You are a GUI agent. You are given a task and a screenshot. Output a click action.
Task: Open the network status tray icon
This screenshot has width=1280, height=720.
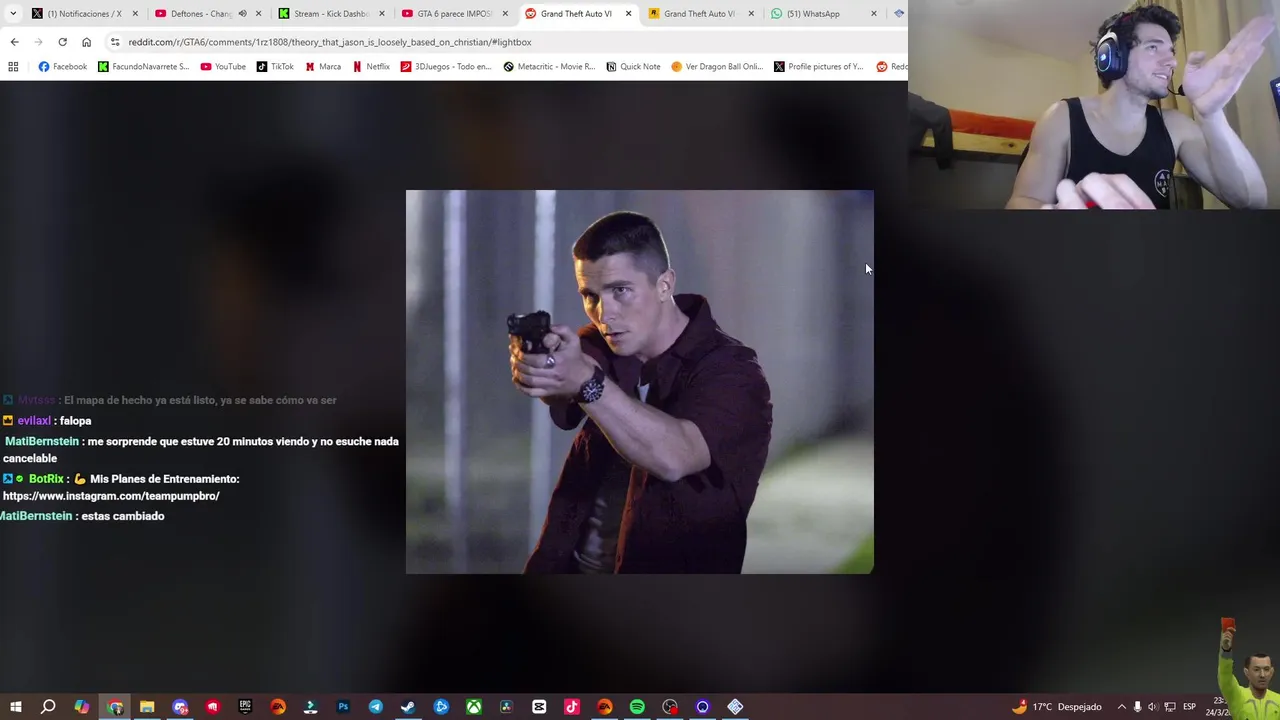1169,707
